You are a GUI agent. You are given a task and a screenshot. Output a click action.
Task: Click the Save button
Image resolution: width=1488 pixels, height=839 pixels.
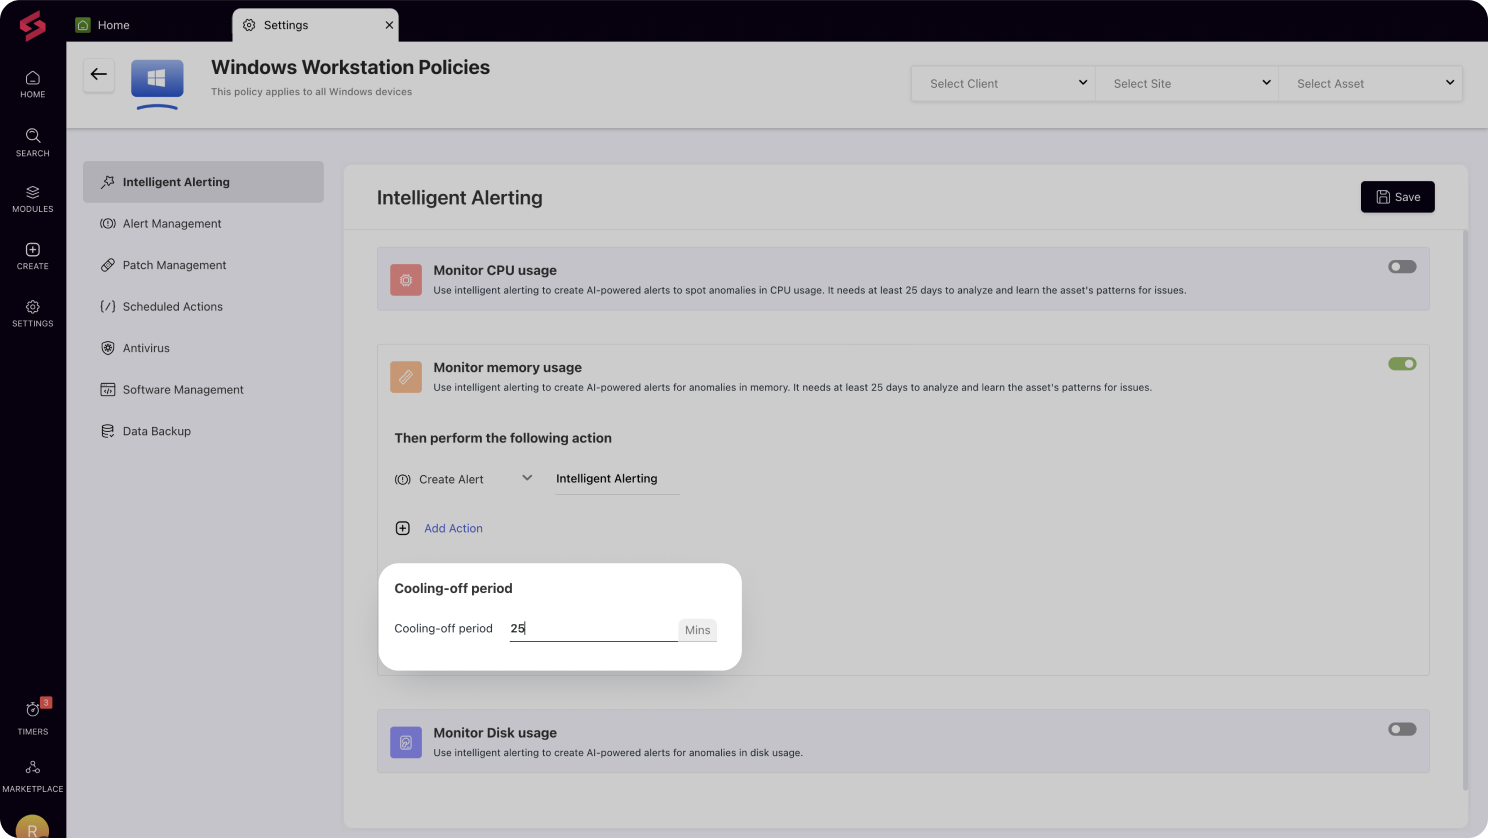pos(1397,196)
